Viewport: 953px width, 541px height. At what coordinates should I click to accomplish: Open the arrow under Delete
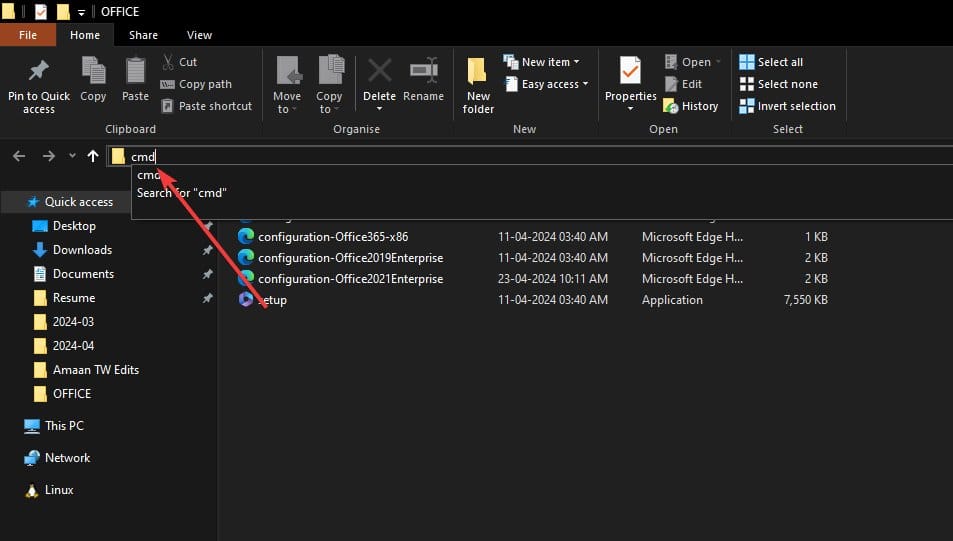(x=379, y=109)
